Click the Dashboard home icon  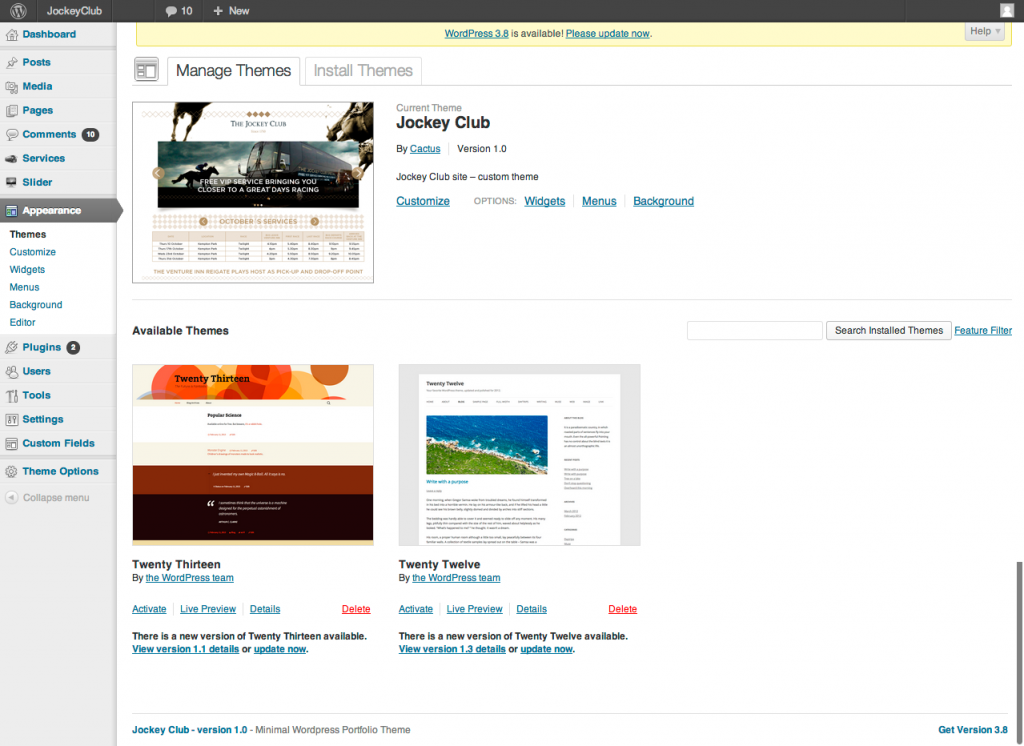tap(12, 35)
